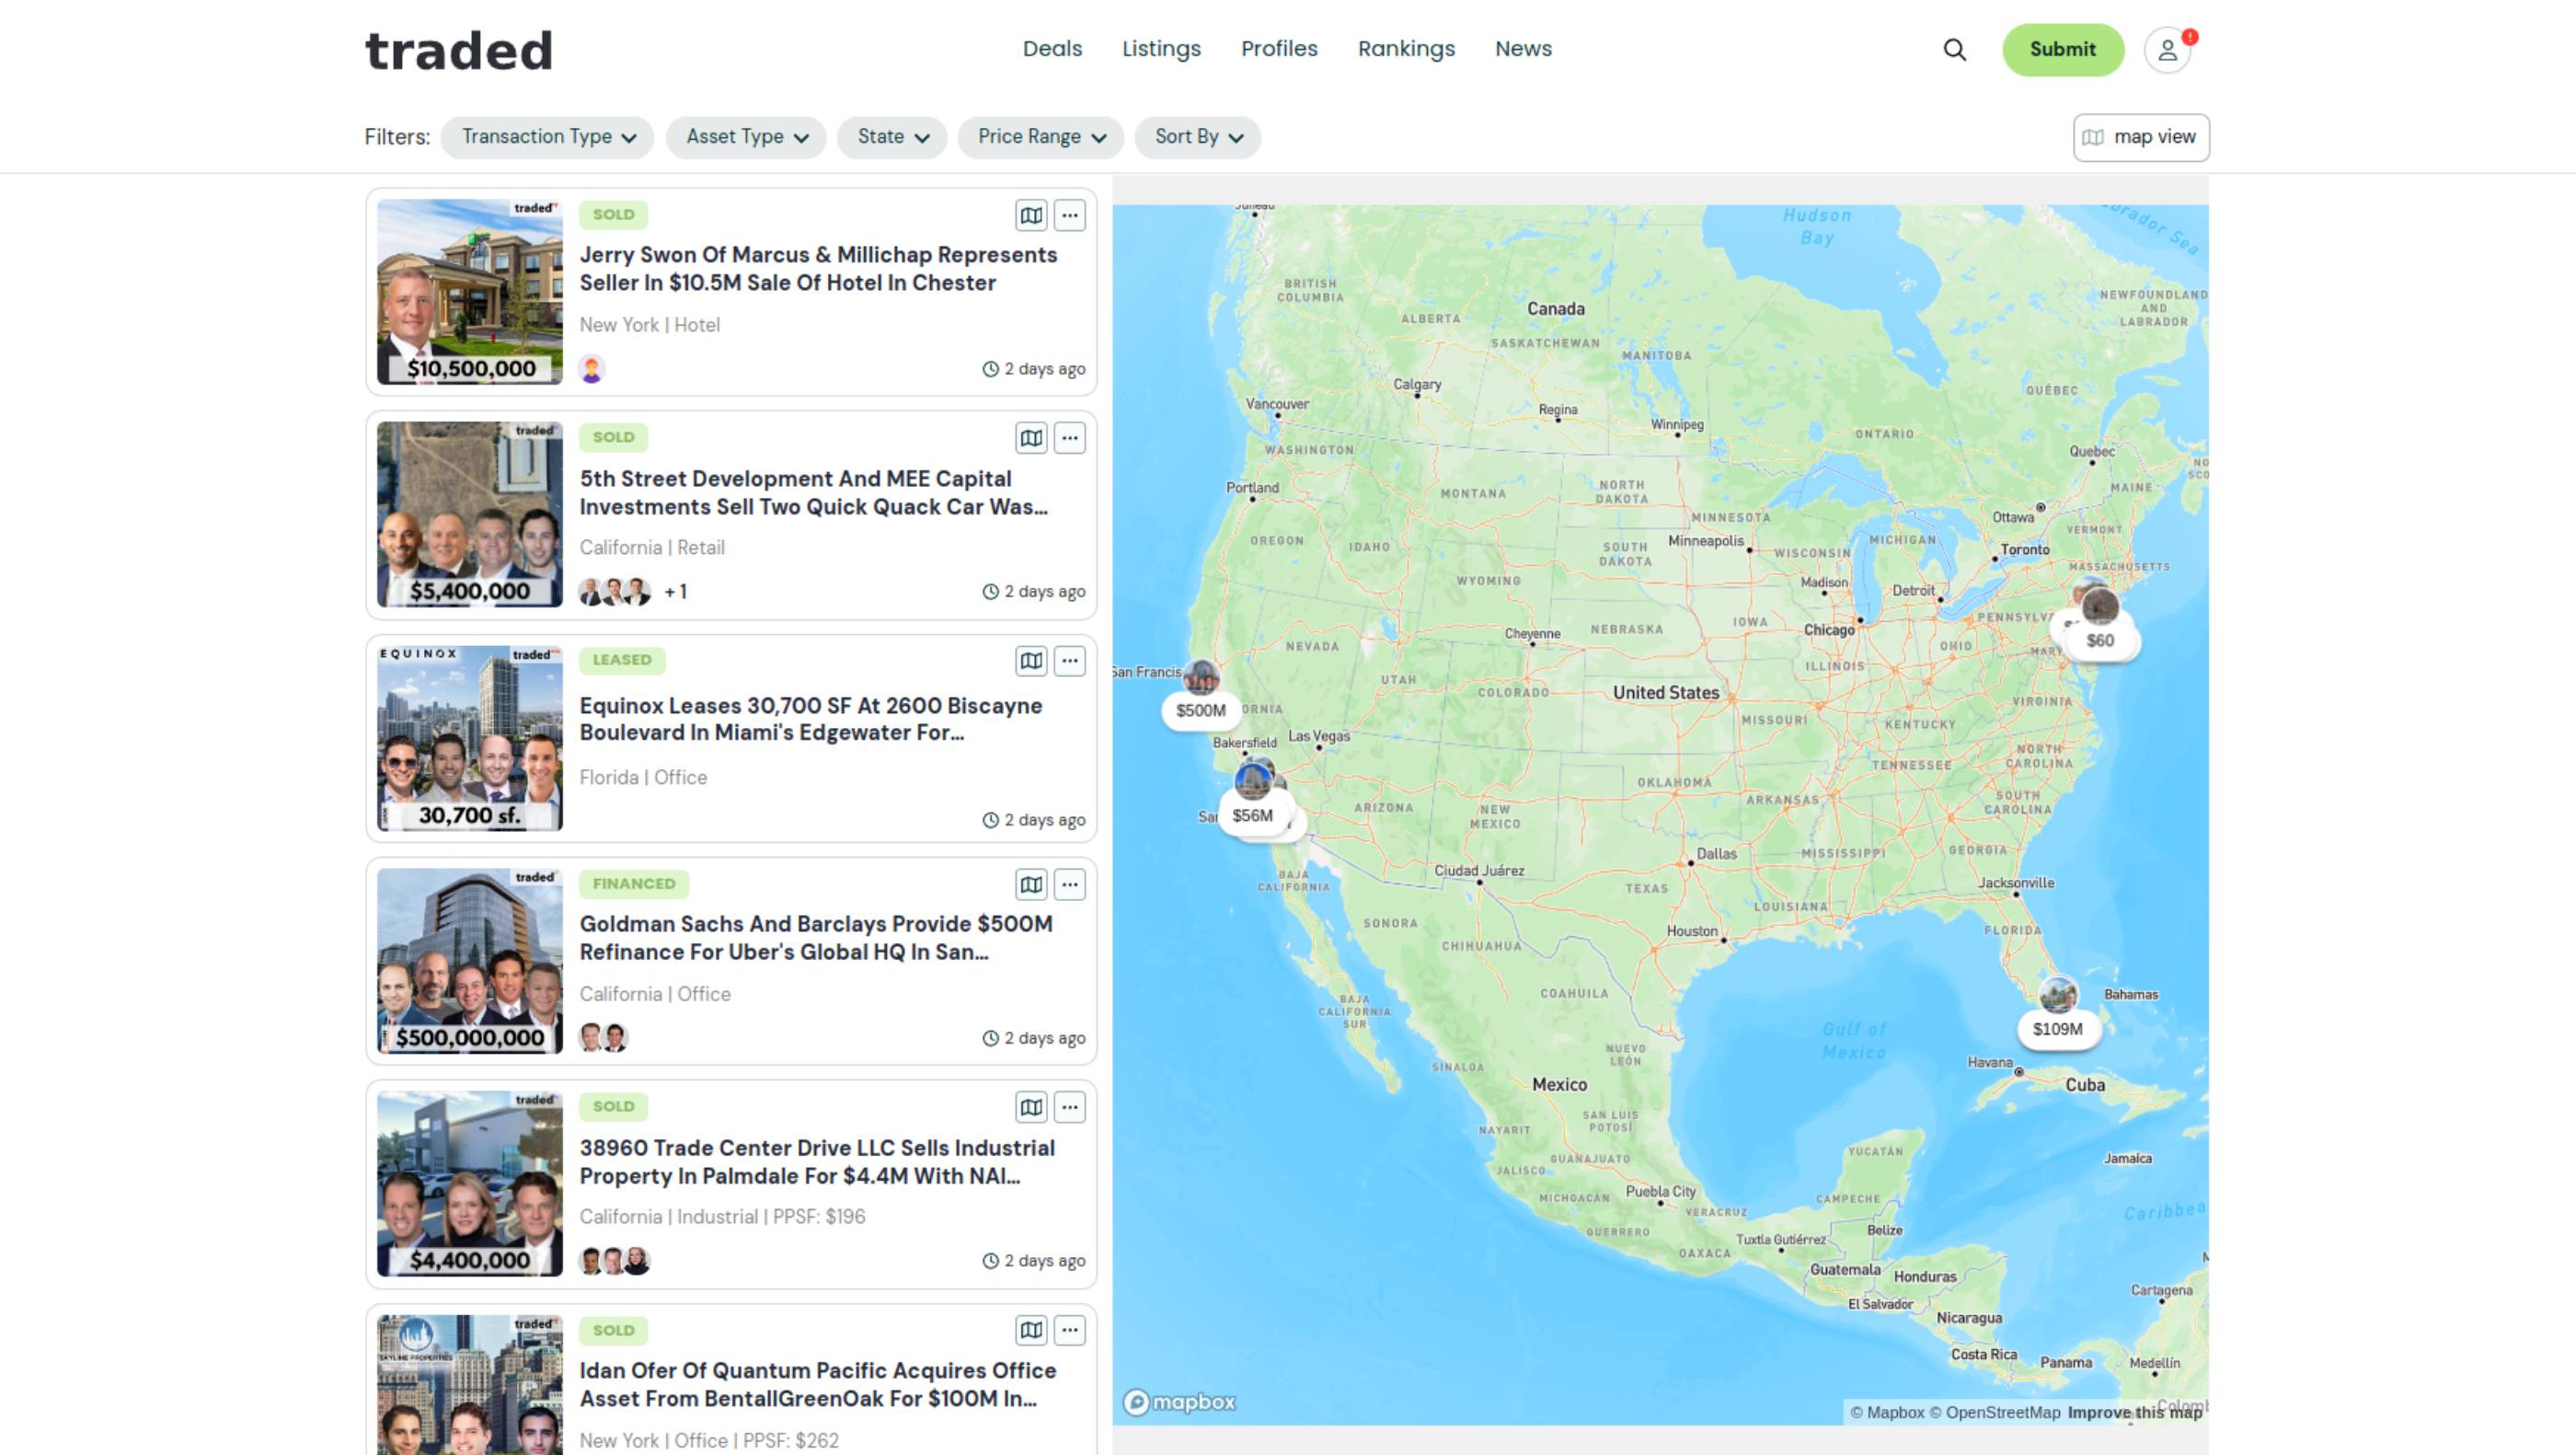
Task: Click the traded logo
Action: [459, 51]
